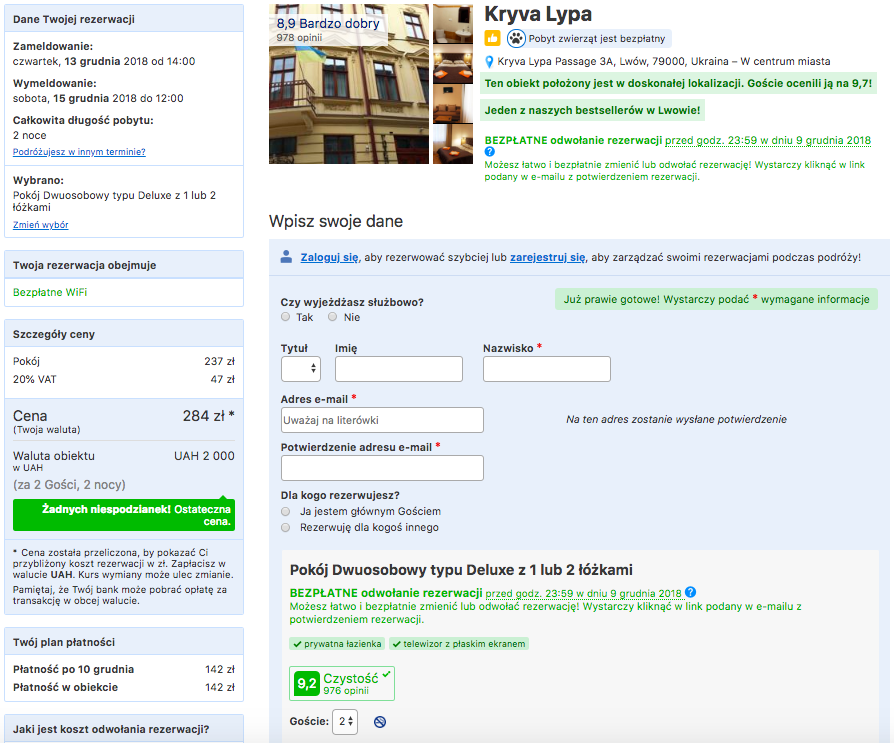This screenshot has width=894, height=743.
Task: Click Podróżujesz w innym terminie link
Action: point(79,152)
